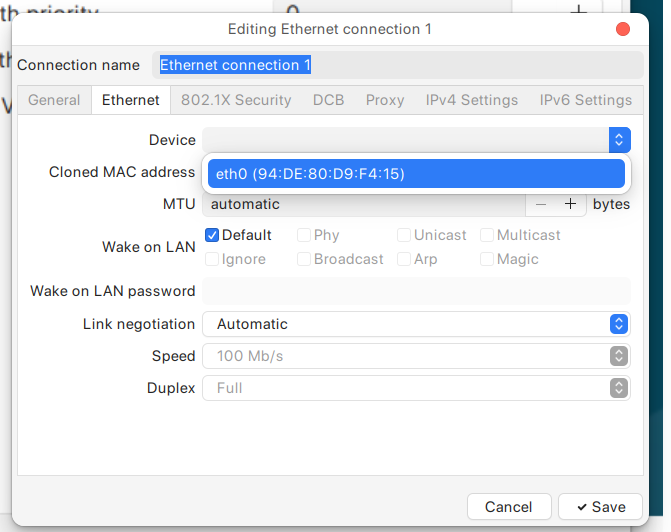The width and height of the screenshot is (671, 532).
Task: Cancel editing the Ethernet connection
Action: click(509, 507)
